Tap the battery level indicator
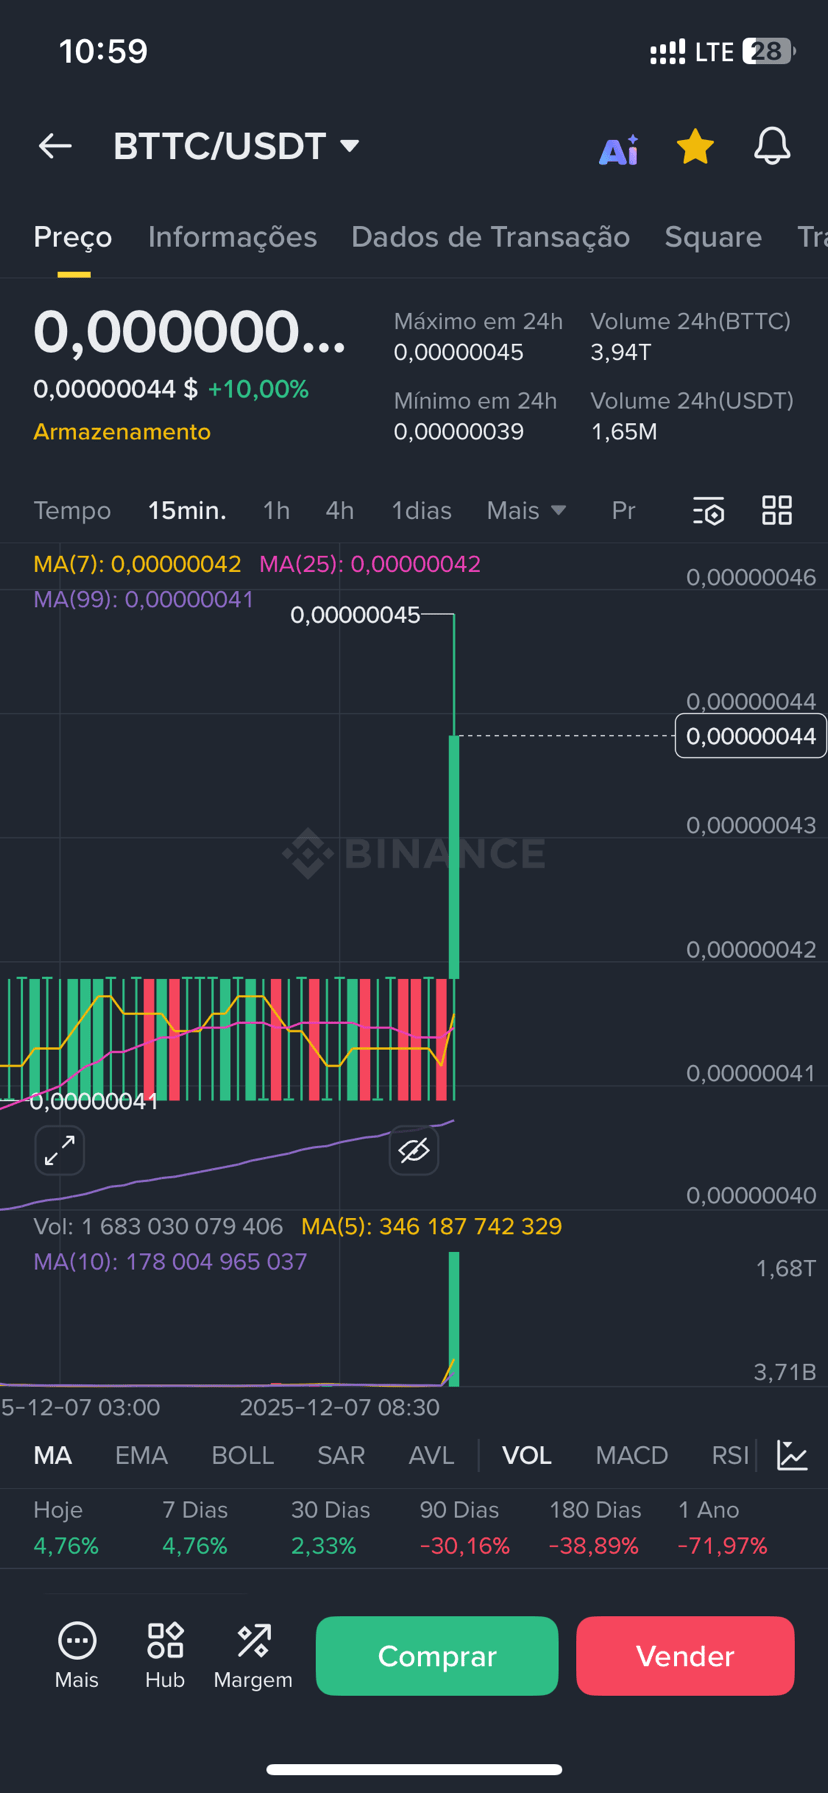Image resolution: width=828 pixels, height=1793 pixels. pos(768,51)
